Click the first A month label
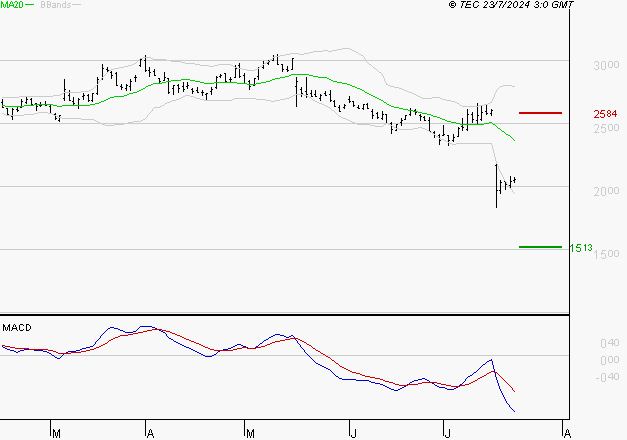The width and height of the screenshot is (627, 440). (x=150, y=433)
